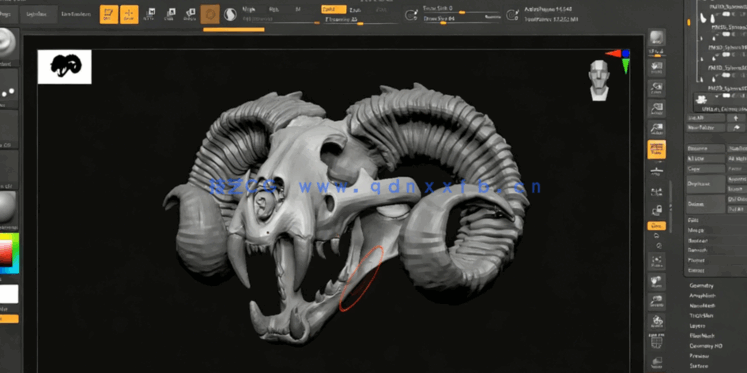Expand the Boolean subtool section

[697, 241]
